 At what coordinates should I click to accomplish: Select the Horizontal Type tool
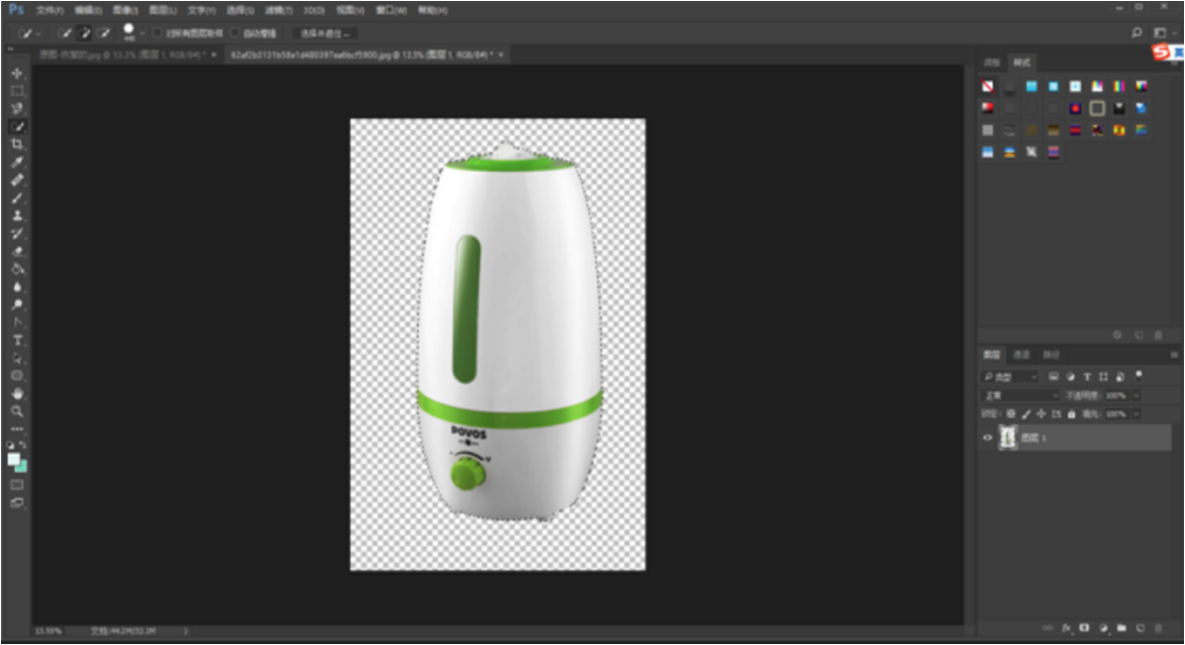tap(17, 340)
